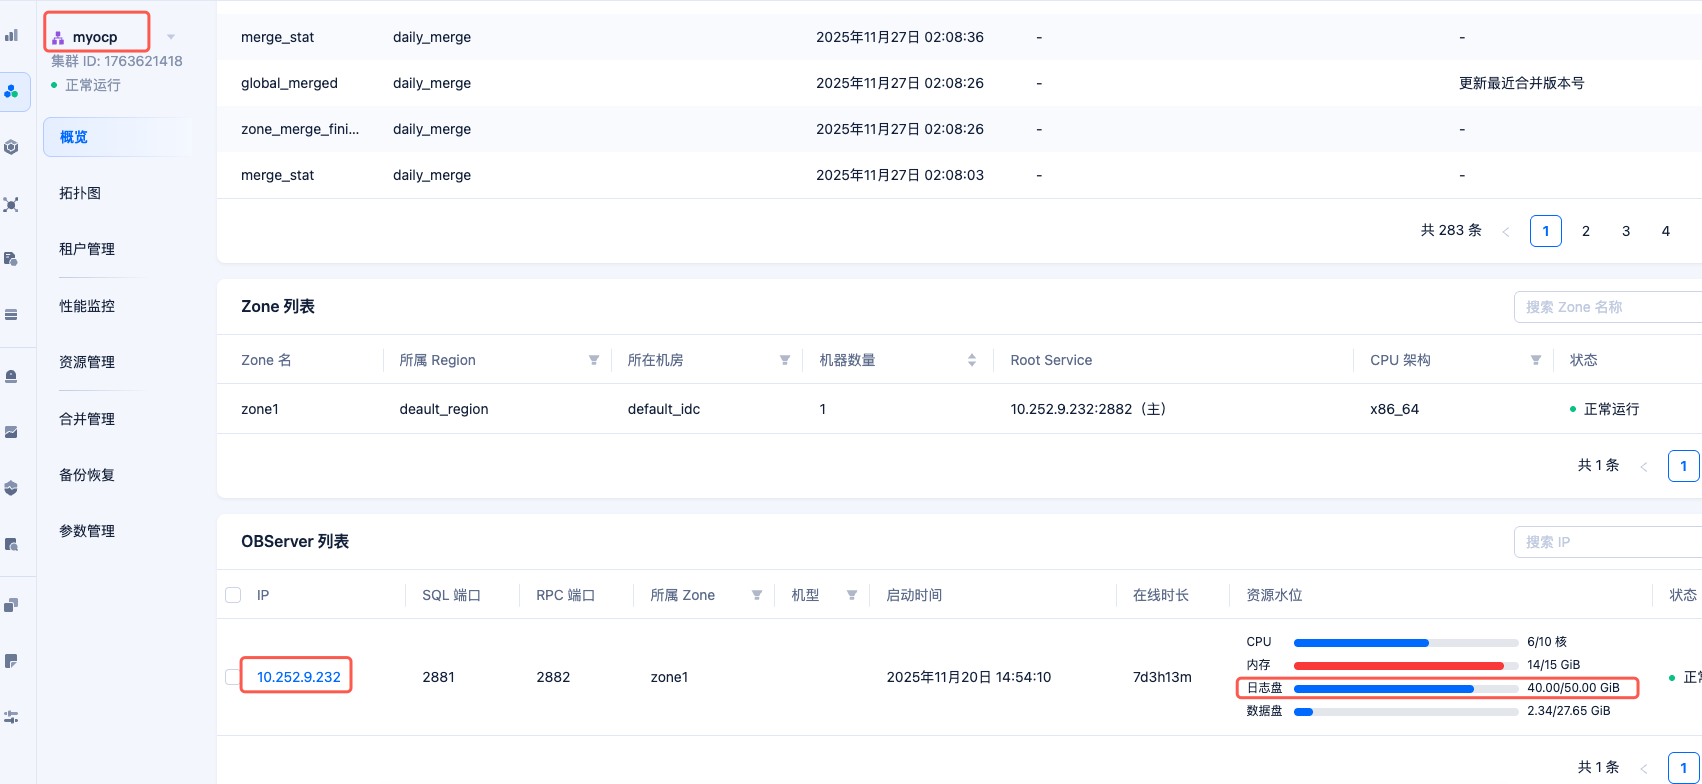Open the 机型 column filter dropdown
The height and width of the screenshot is (784, 1702).
tap(852, 595)
